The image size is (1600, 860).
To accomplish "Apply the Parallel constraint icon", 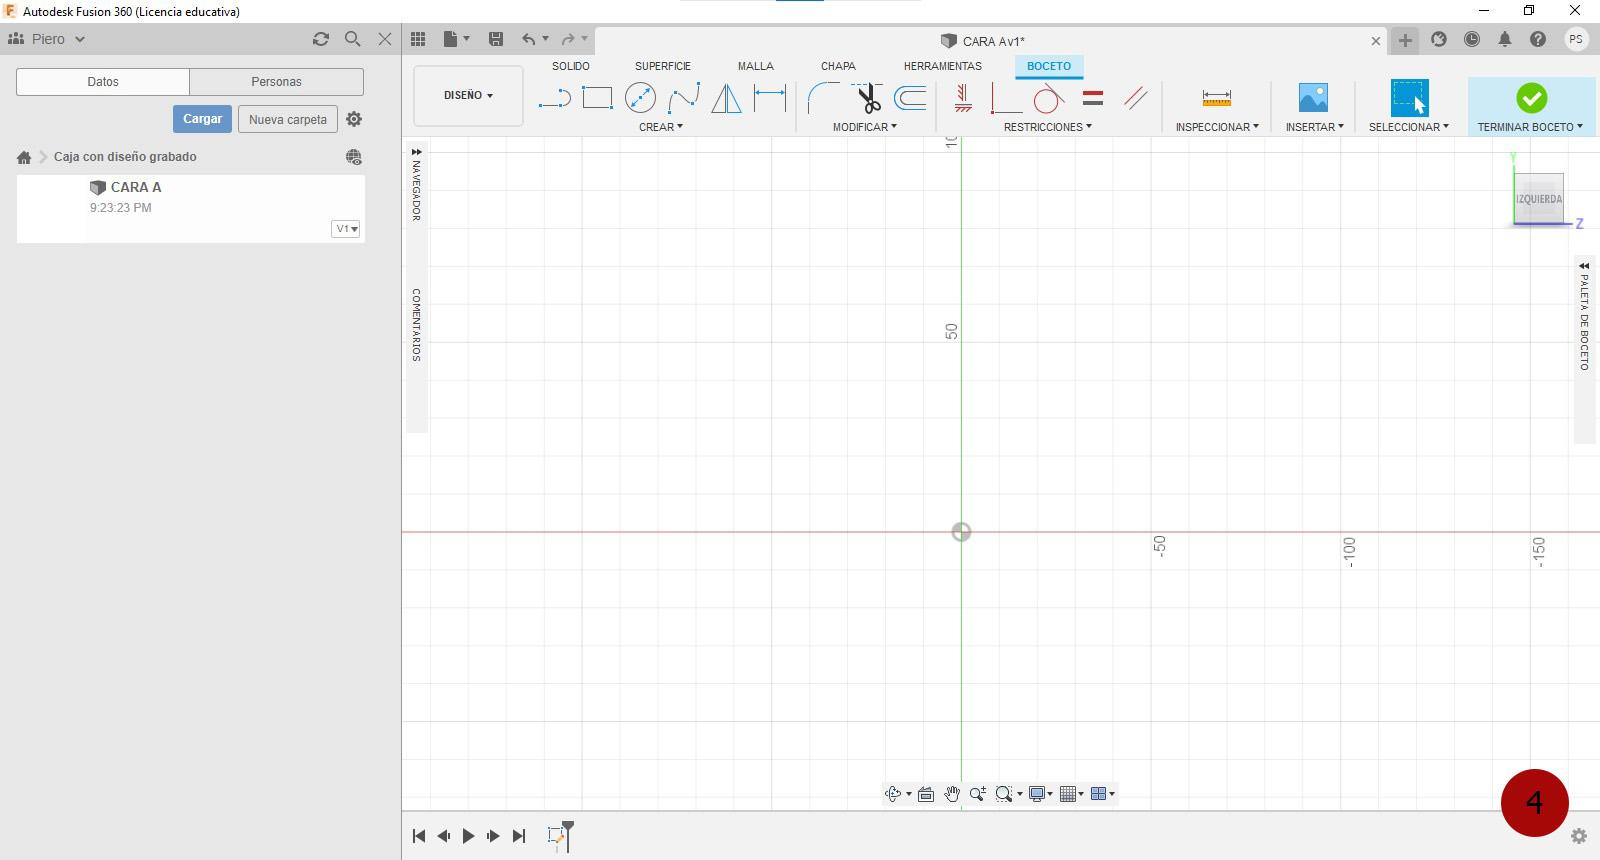I will pos(1135,98).
